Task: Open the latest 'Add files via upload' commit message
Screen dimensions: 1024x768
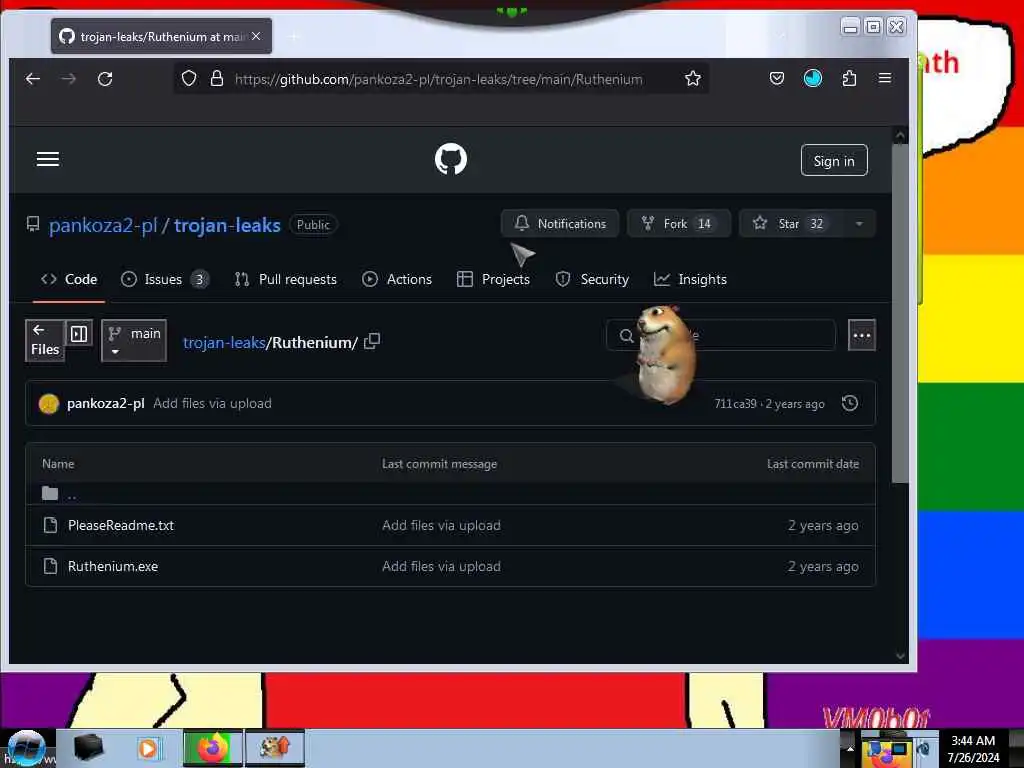Action: point(212,404)
